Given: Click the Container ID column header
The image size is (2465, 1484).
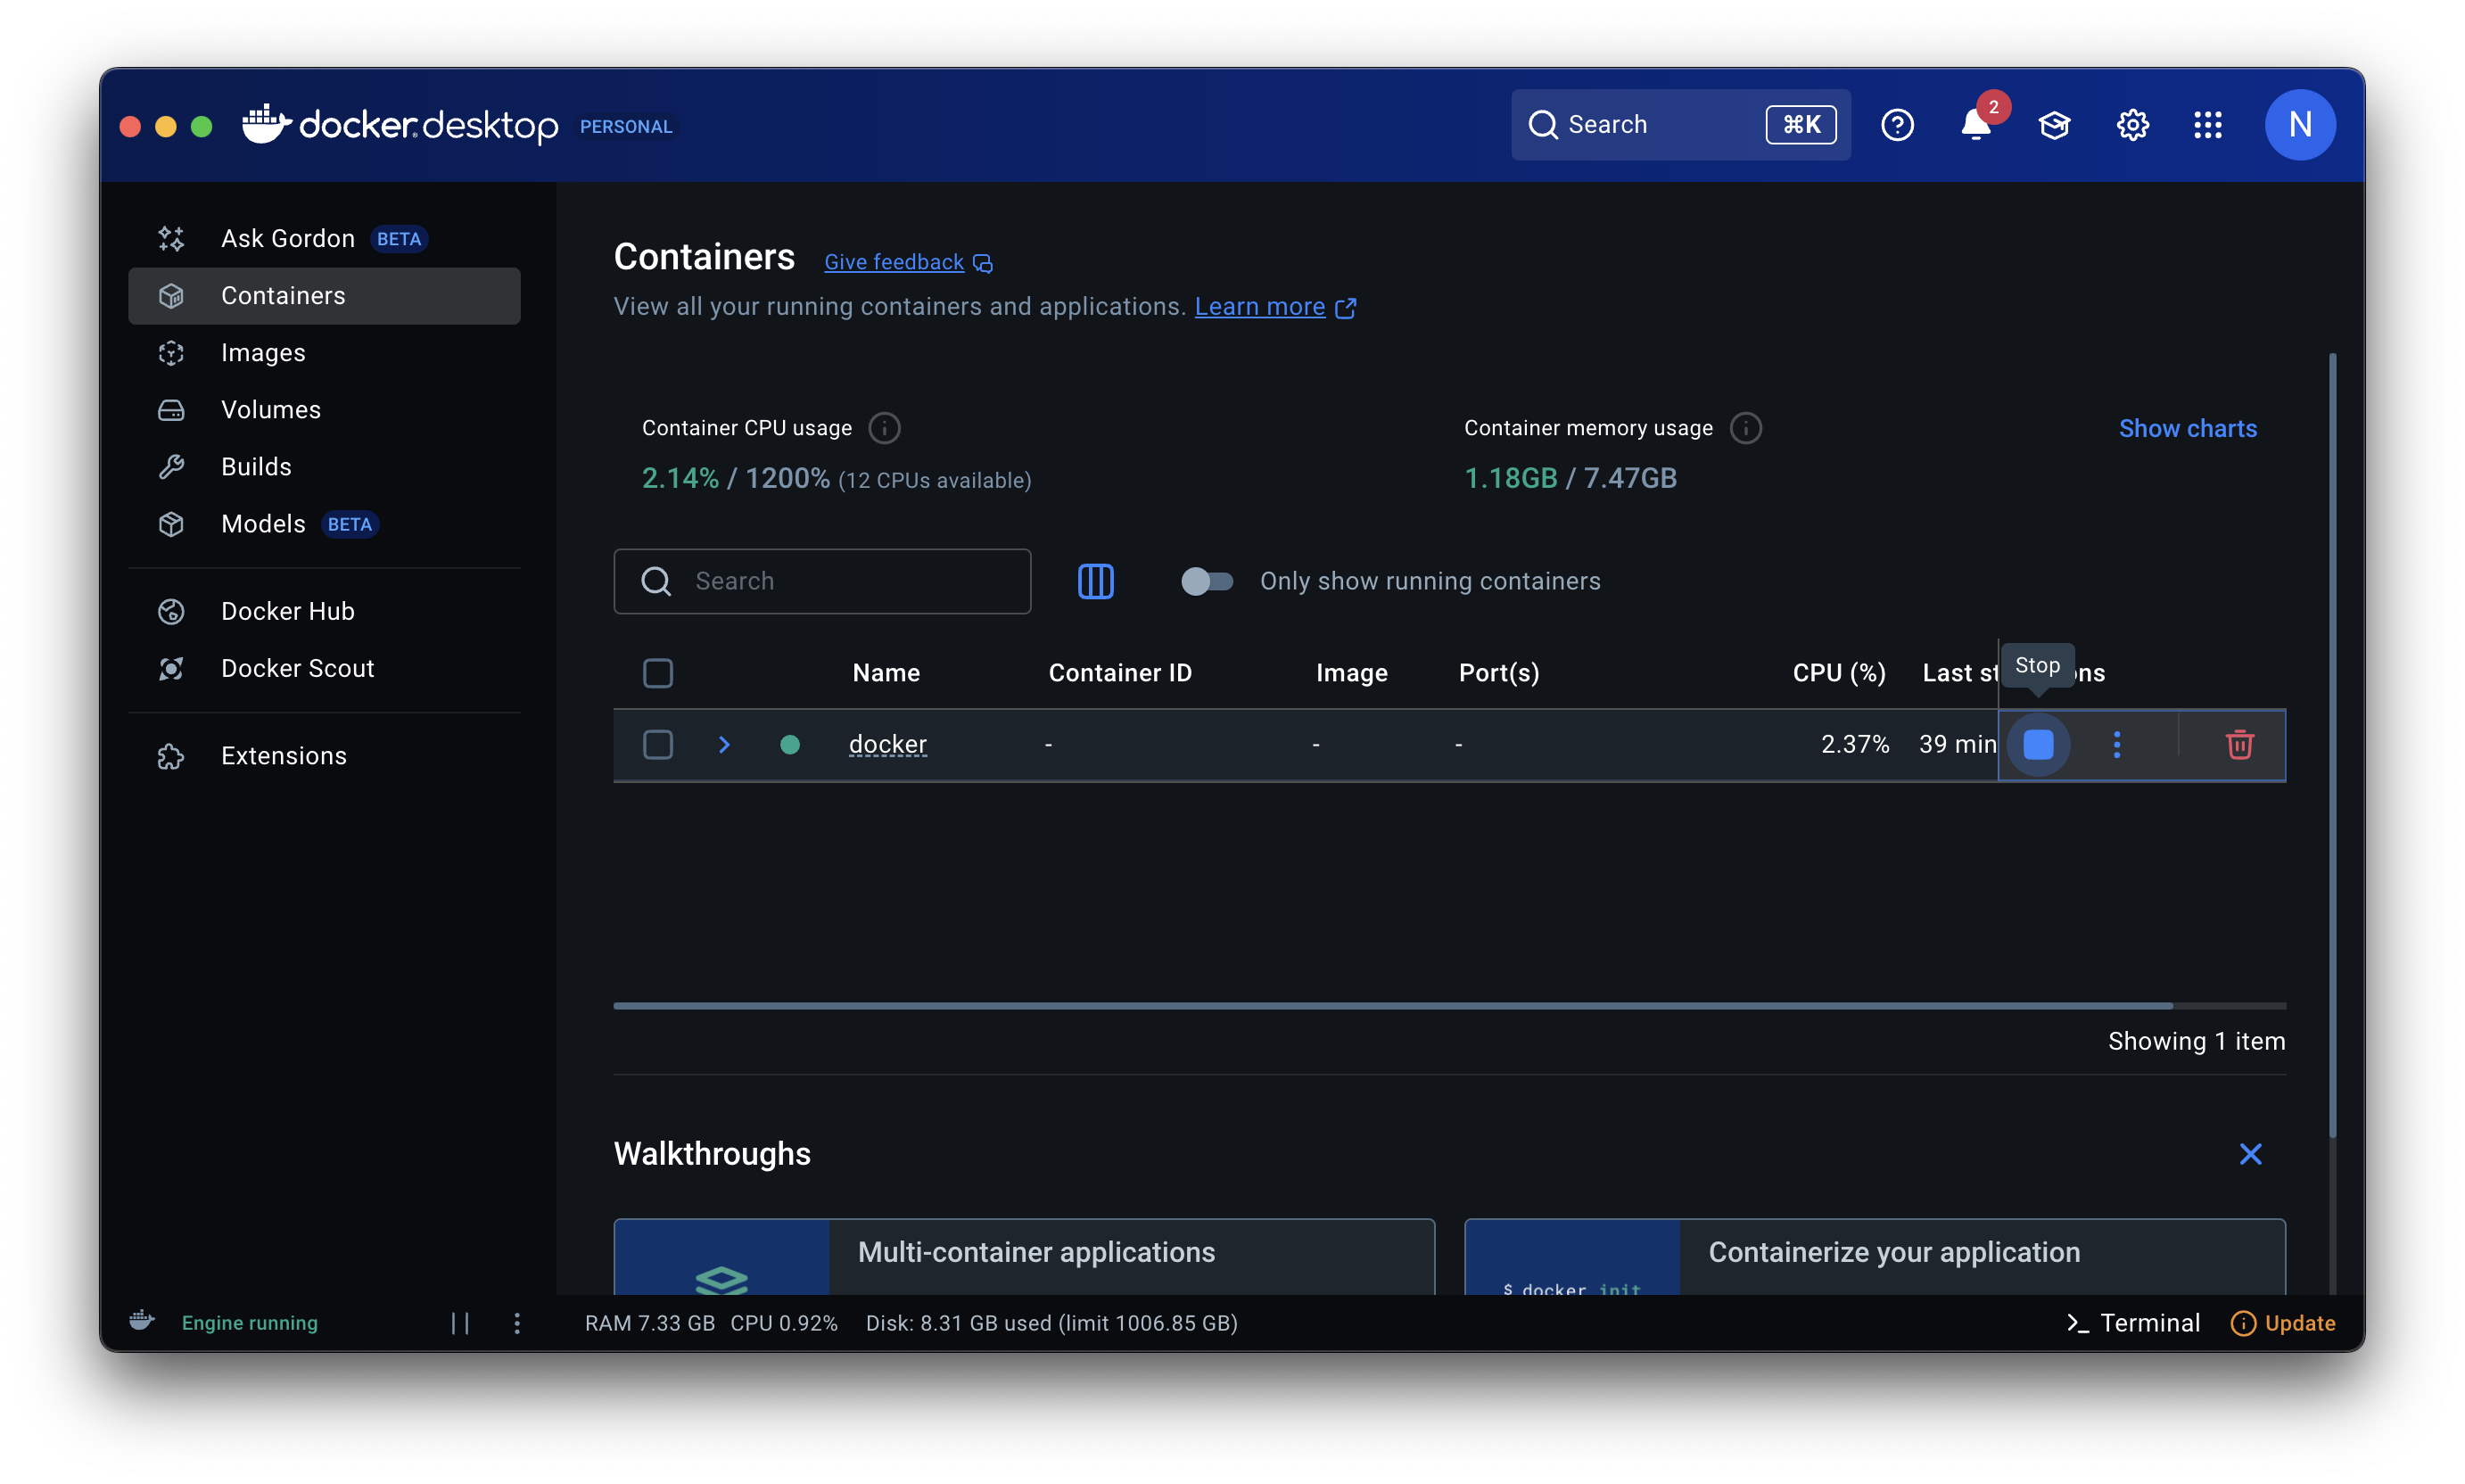Looking at the screenshot, I should click(x=1119, y=673).
